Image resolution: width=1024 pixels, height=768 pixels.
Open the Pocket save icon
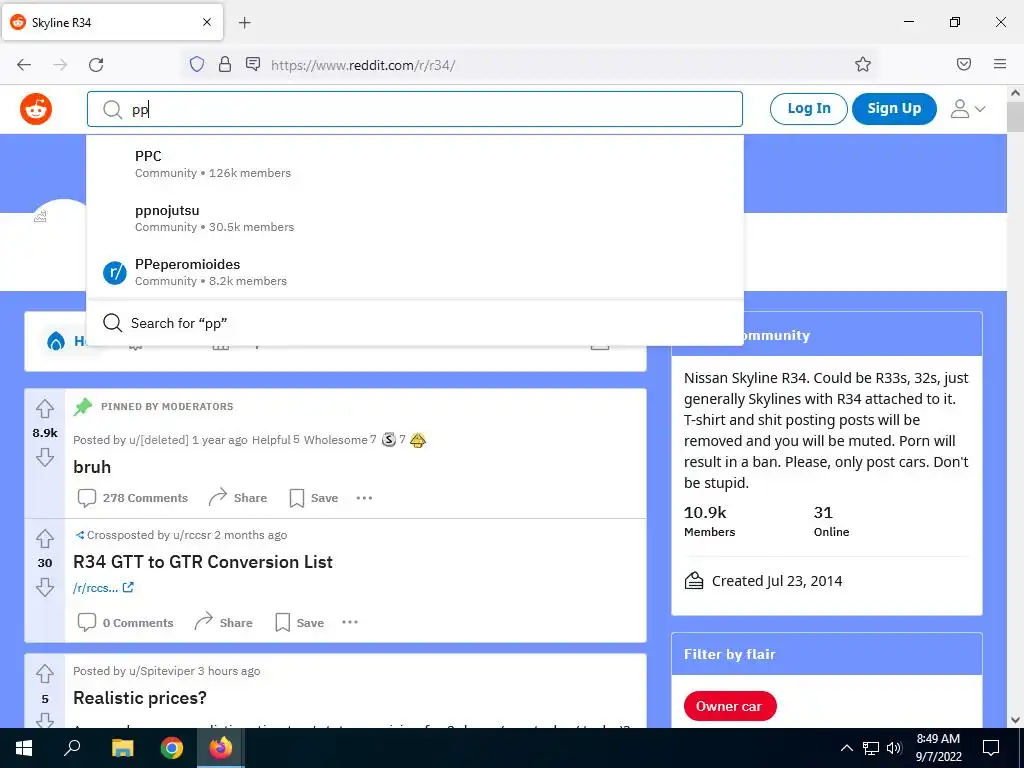964,64
